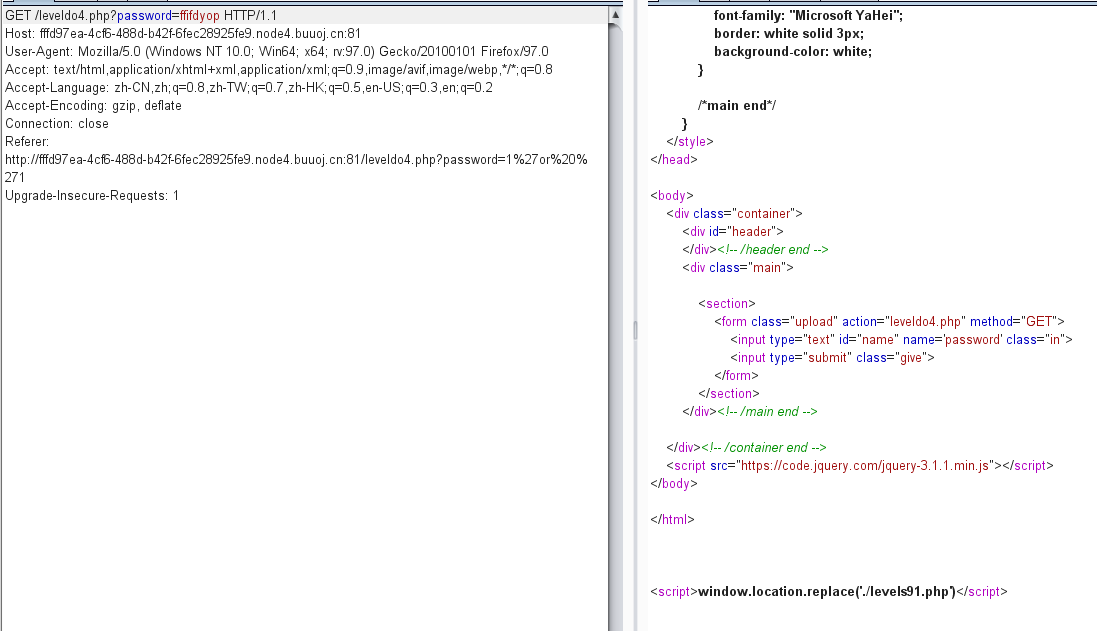The width and height of the screenshot is (1097, 631).
Task: Click the /header end comment
Action: (x=772, y=250)
